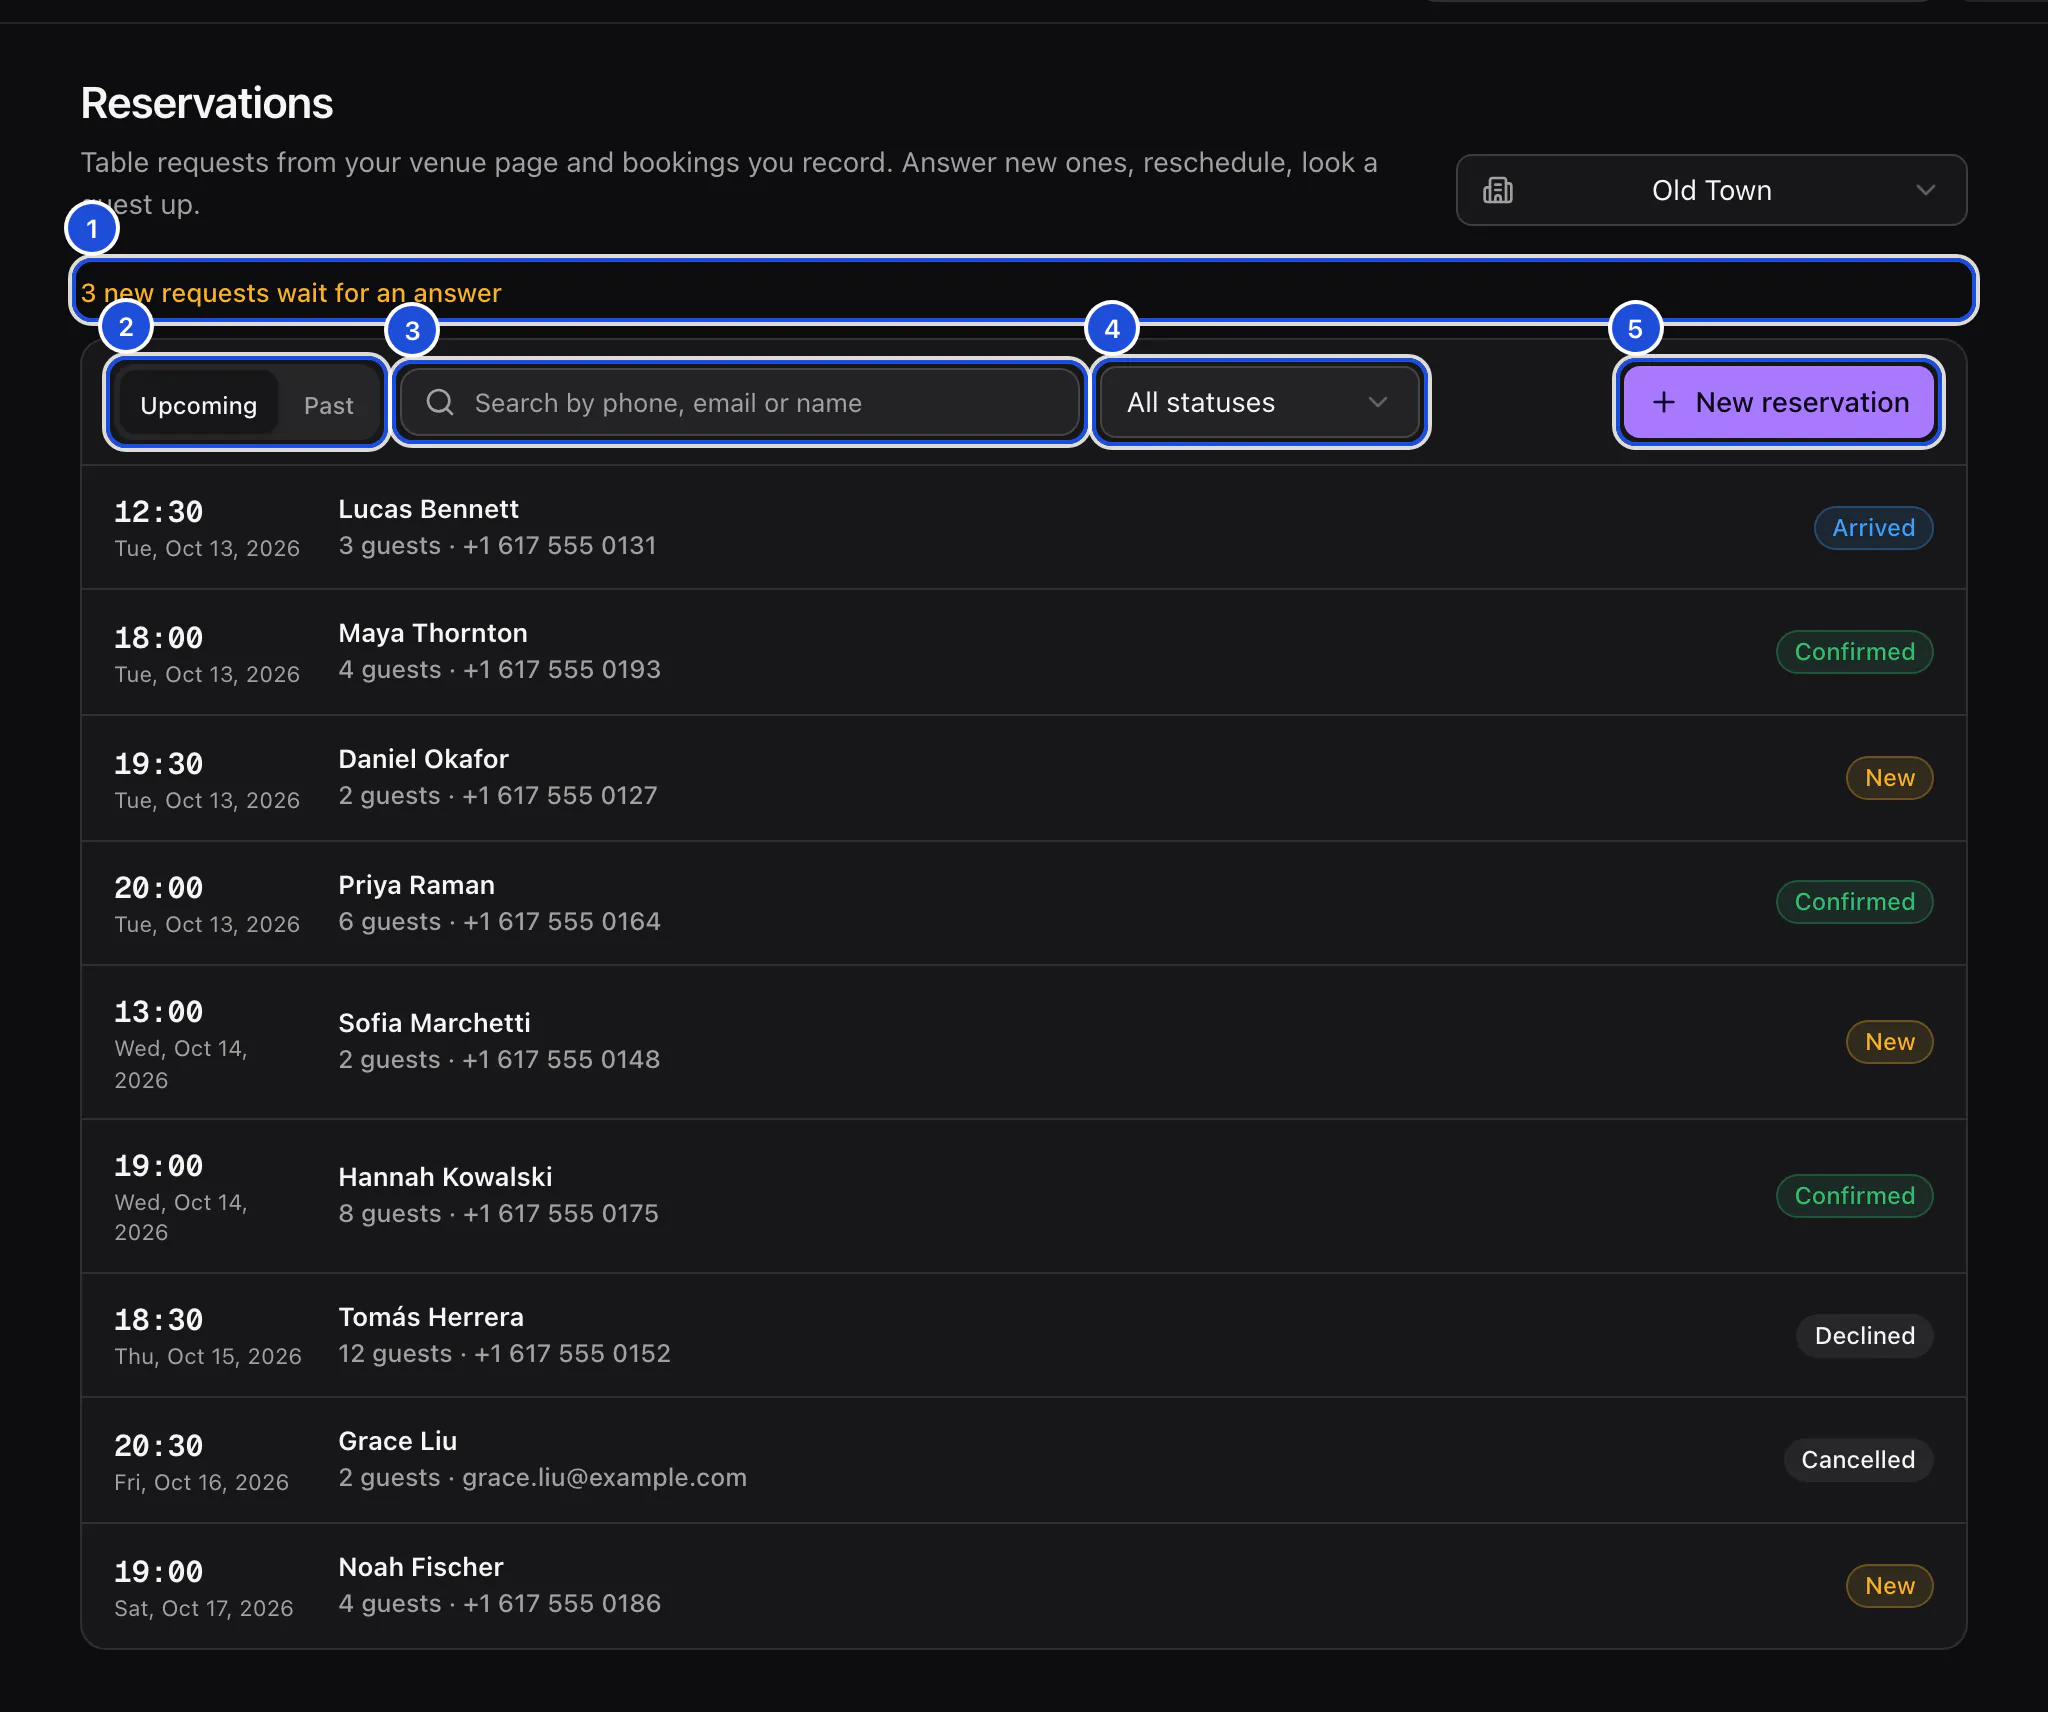Image resolution: width=2048 pixels, height=1712 pixels.
Task: Click the 20:30 time entry
Action: [158, 1446]
